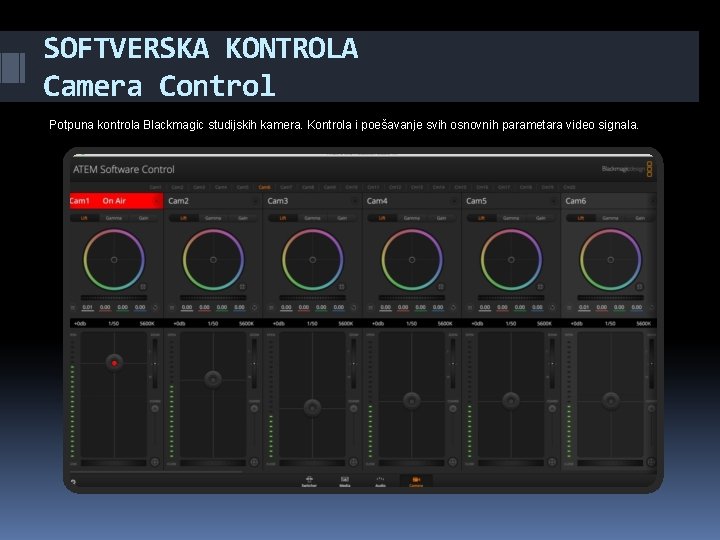
Task: Select highlighted Cam6 in camera selector row
Action: pyautogui.click(x=264, y=187)
